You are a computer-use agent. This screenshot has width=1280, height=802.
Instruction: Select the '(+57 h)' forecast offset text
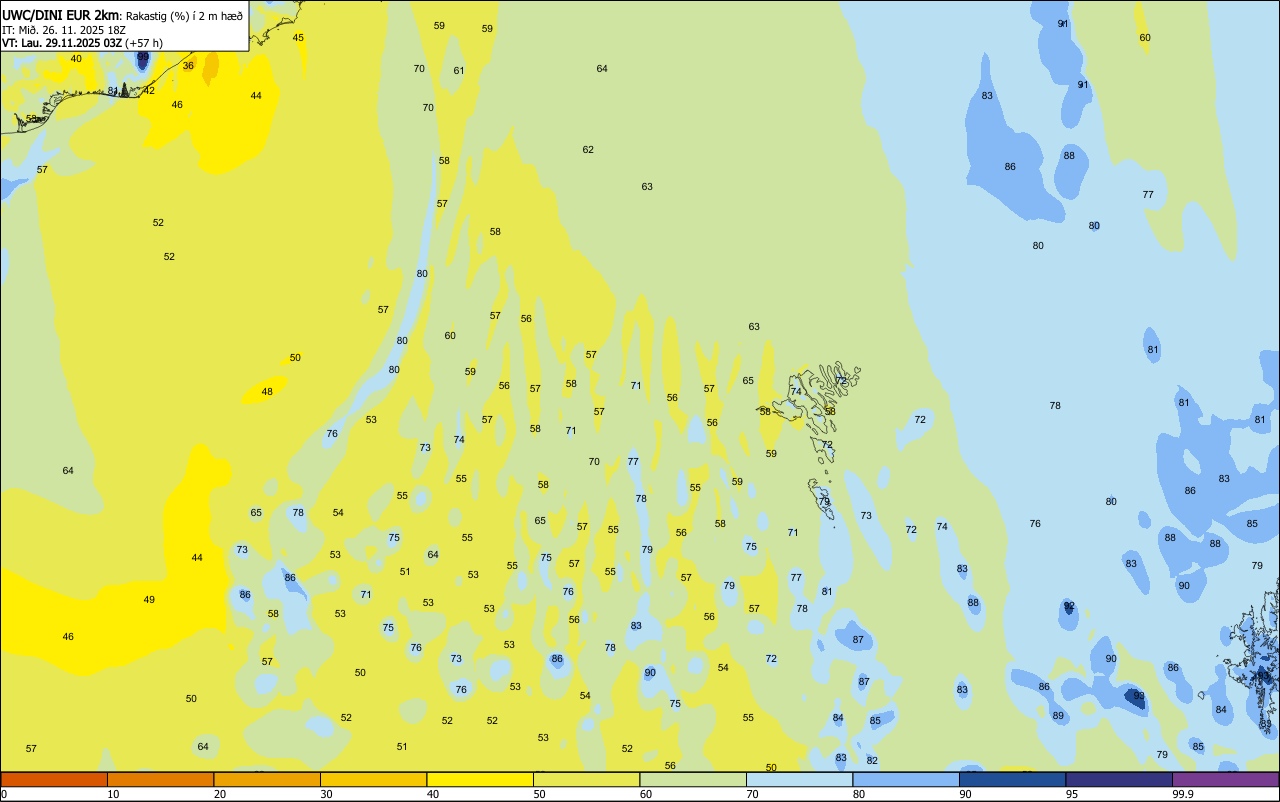(x=144, y=43)
